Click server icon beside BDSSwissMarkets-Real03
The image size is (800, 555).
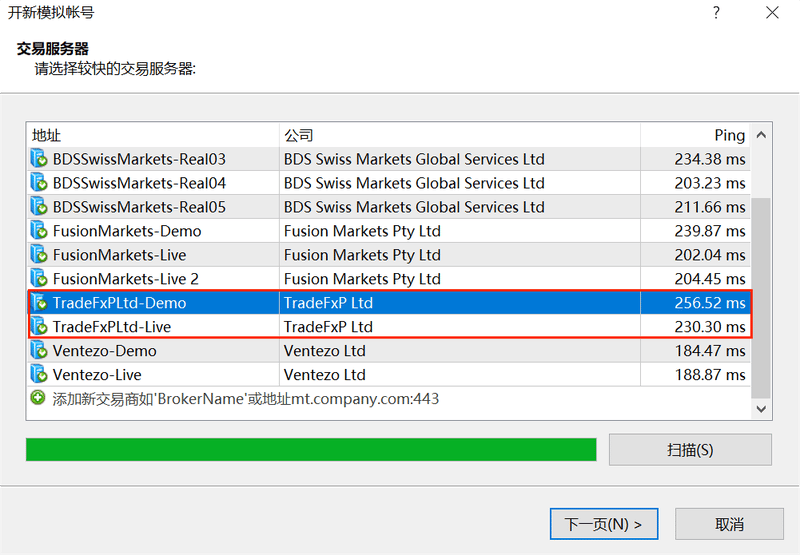pyautogui.click(x=39, y=159)
